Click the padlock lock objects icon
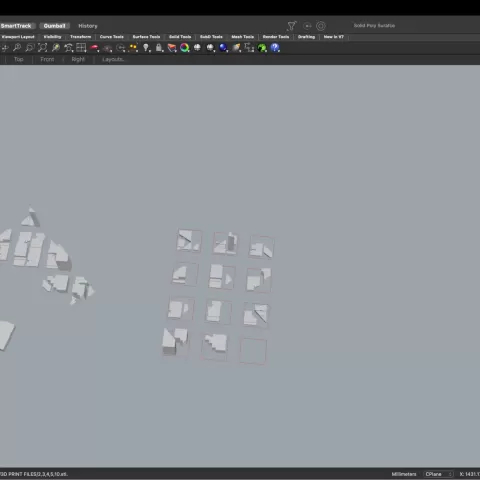 pos(159,48)
